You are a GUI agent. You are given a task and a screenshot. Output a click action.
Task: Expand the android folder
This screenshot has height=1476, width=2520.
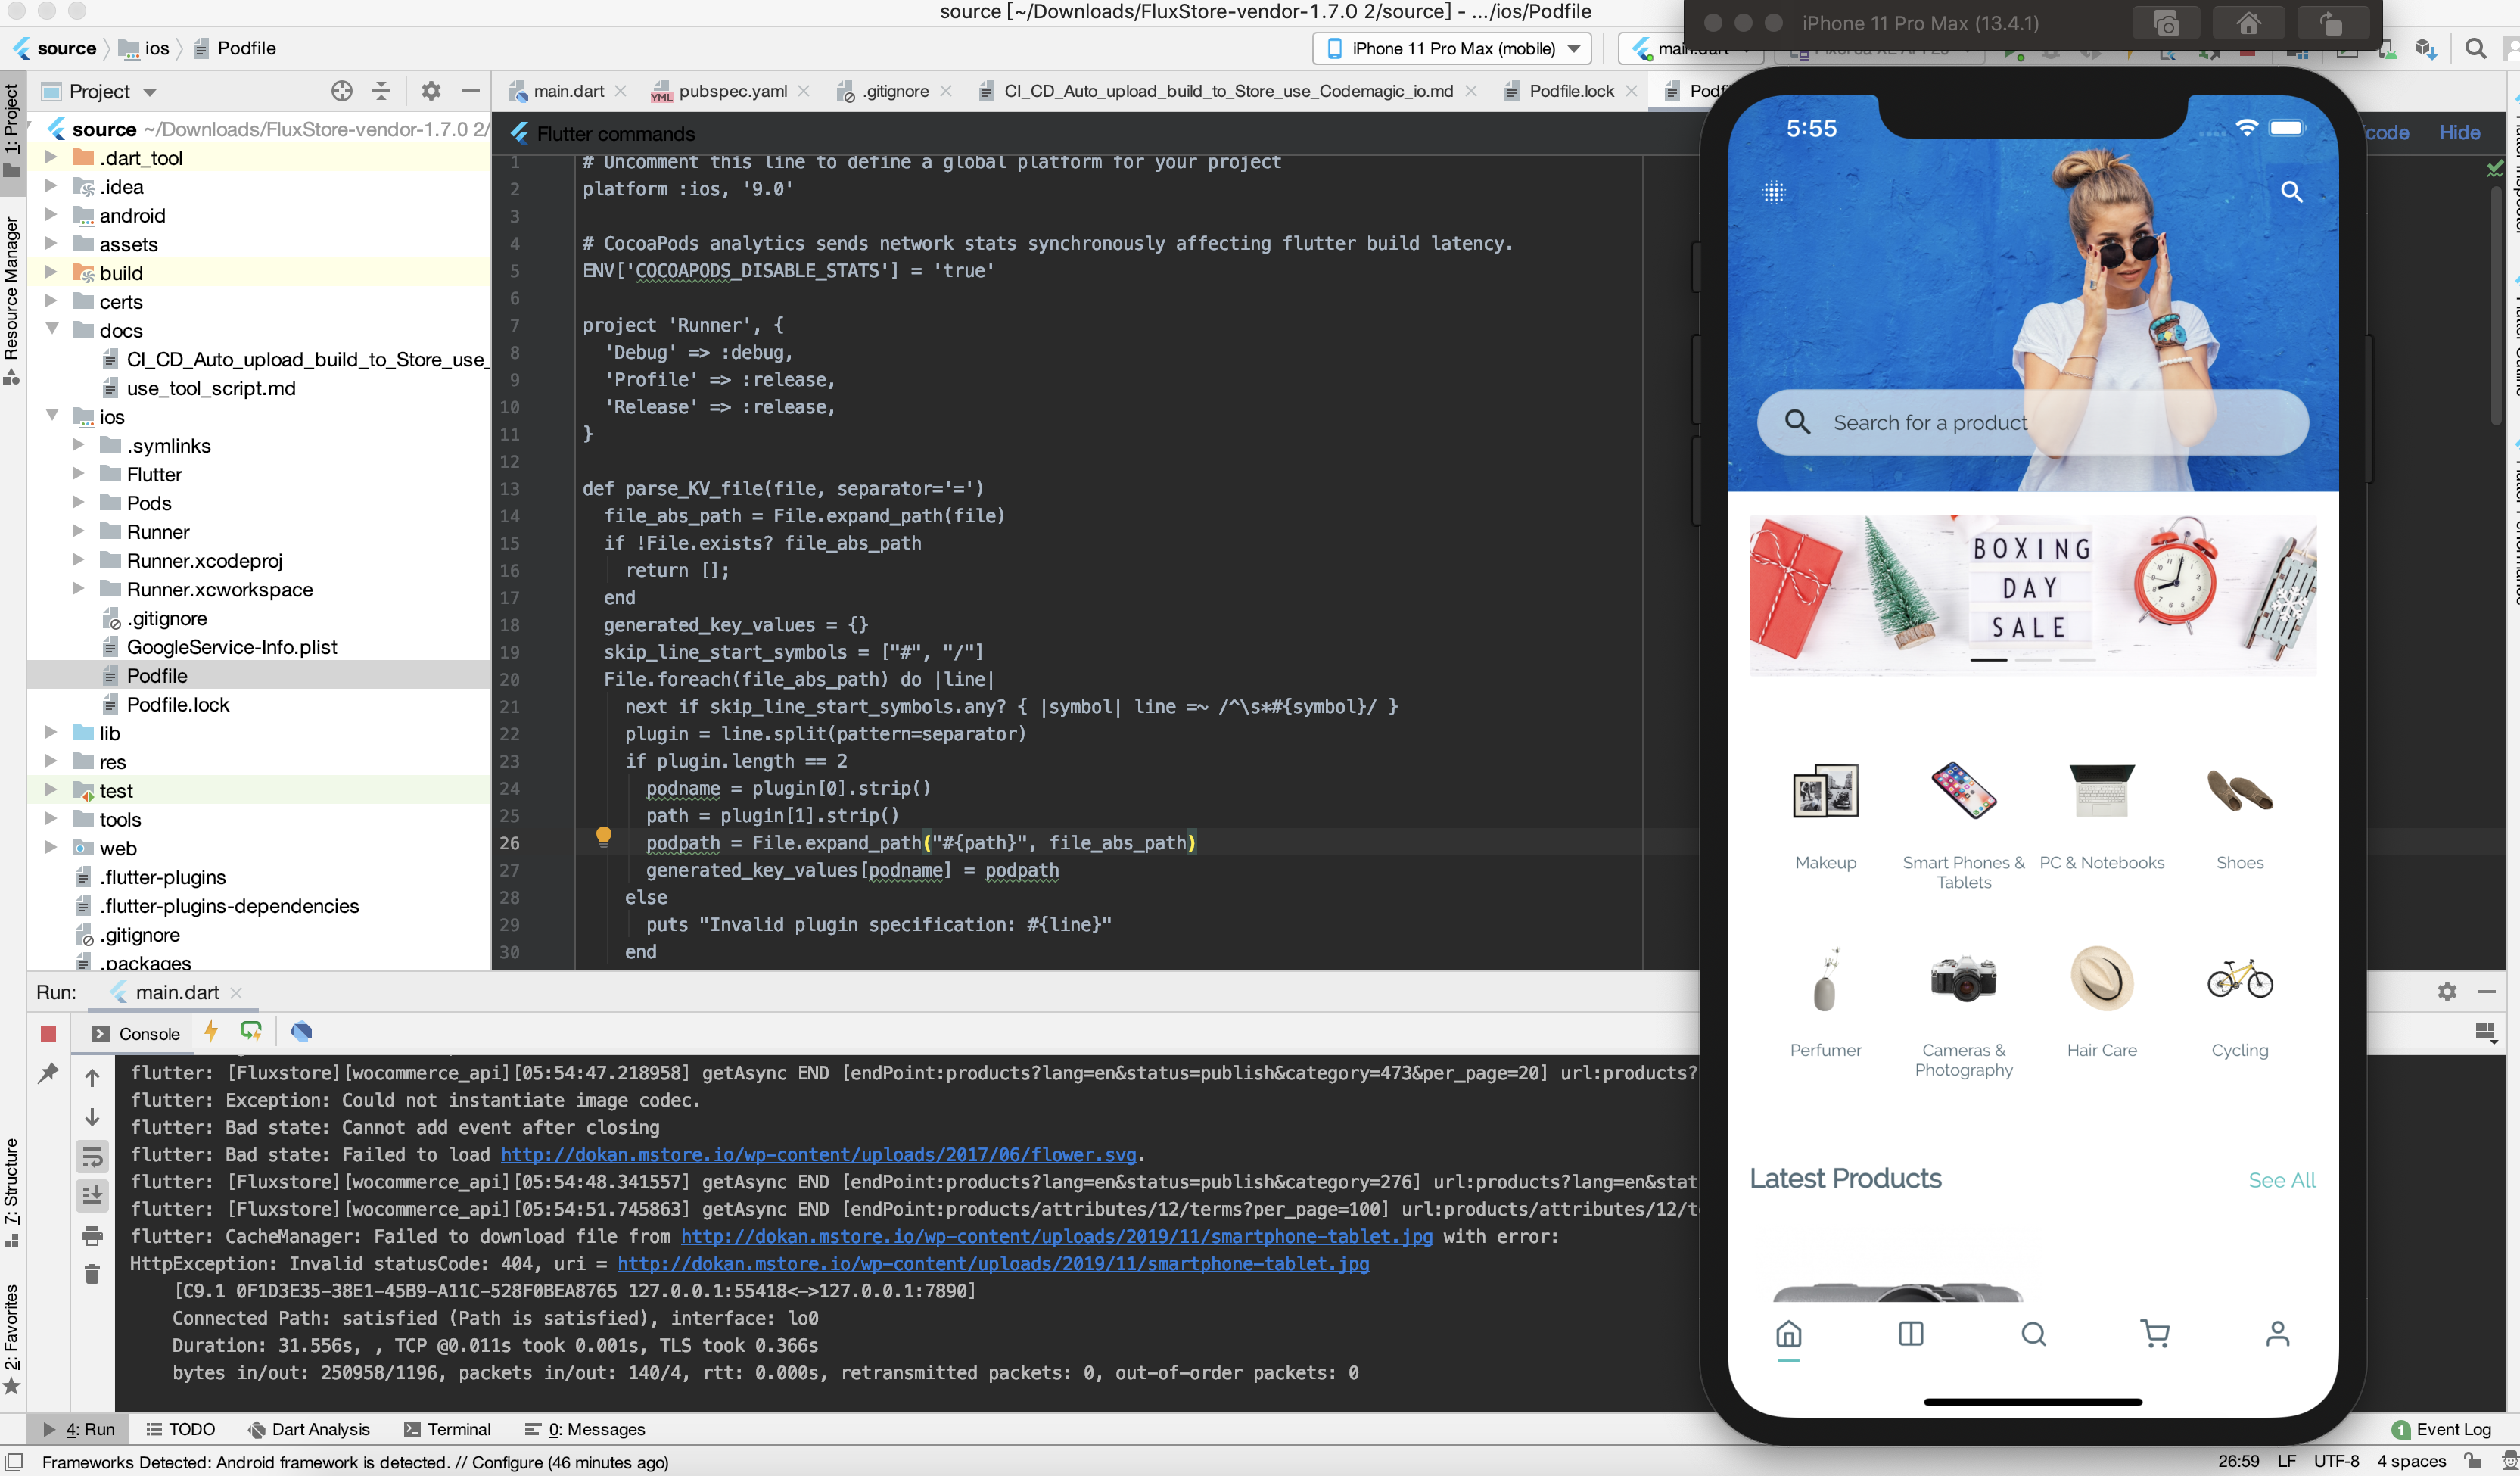tap(51, 215)
